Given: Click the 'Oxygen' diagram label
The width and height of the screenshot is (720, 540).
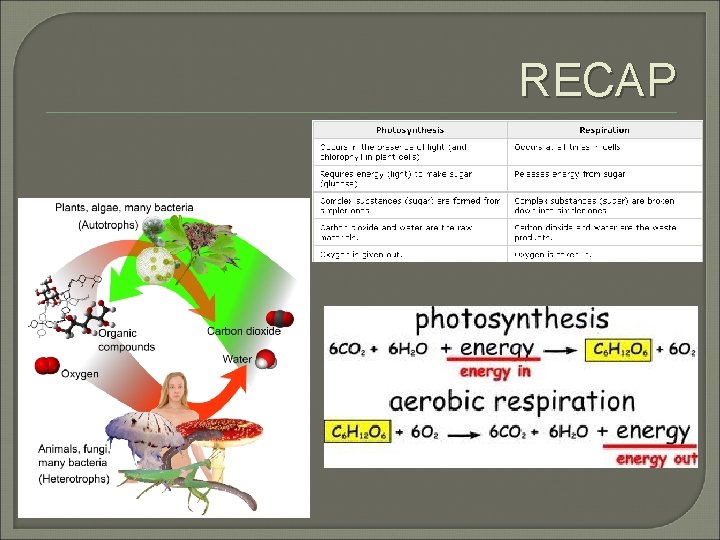Looking at the screenshot, I should click(79, 374).
